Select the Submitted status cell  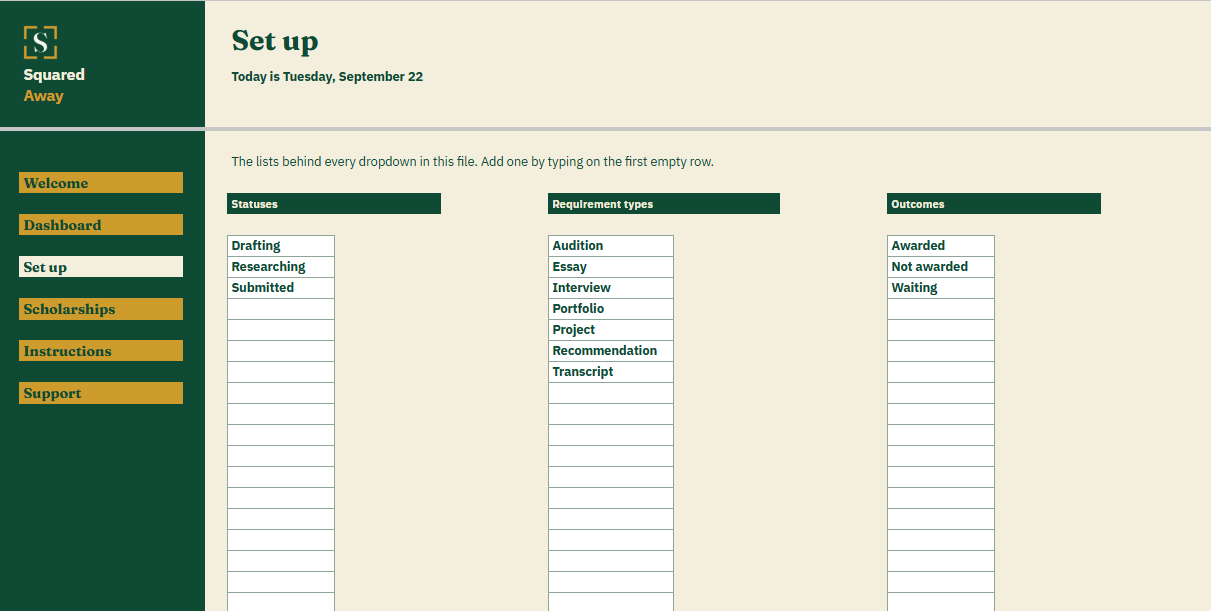tap(281, 288)
